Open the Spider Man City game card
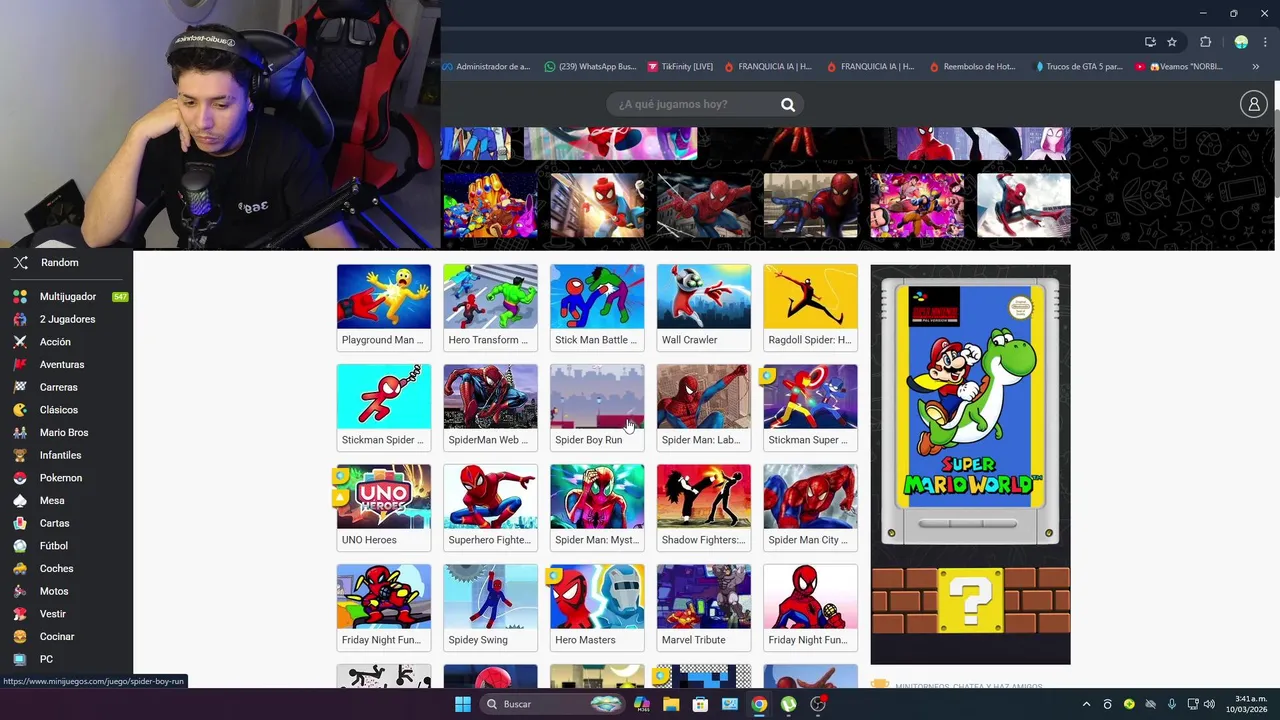The height and width of the screenshot is (720, 1280). click(810, 507)
